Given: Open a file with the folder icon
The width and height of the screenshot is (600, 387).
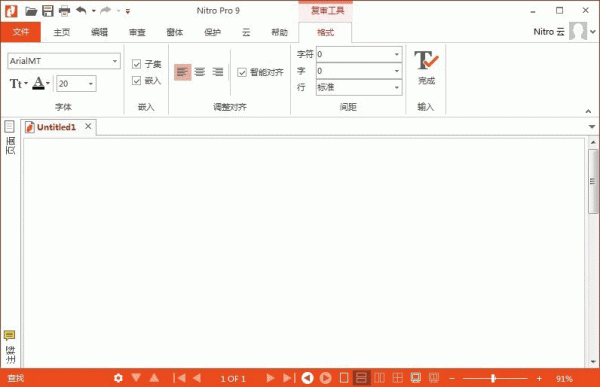Looking at the screenshot, I should [x=31, y=11].
